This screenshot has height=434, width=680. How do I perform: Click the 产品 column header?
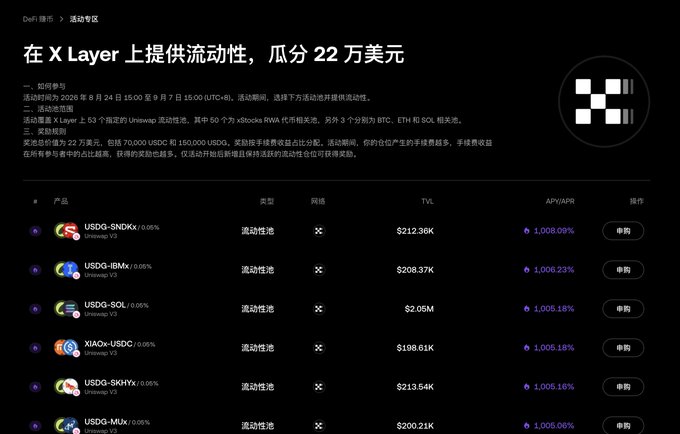pos(61,201)
